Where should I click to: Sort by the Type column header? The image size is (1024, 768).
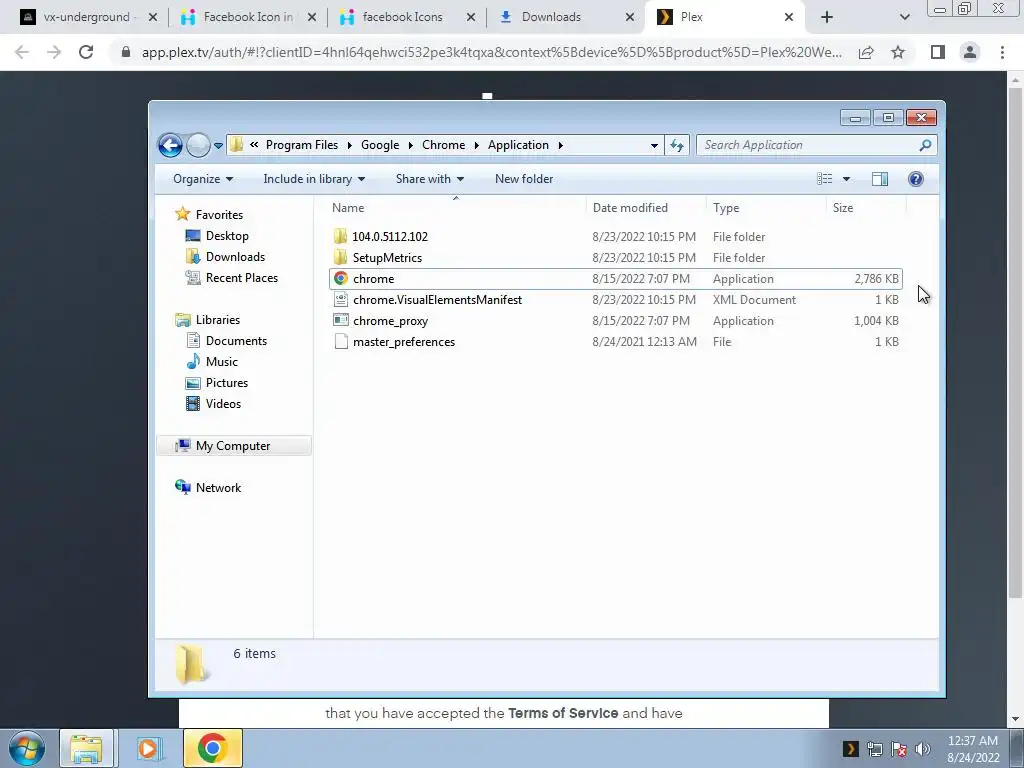click(x=766, y=208)
